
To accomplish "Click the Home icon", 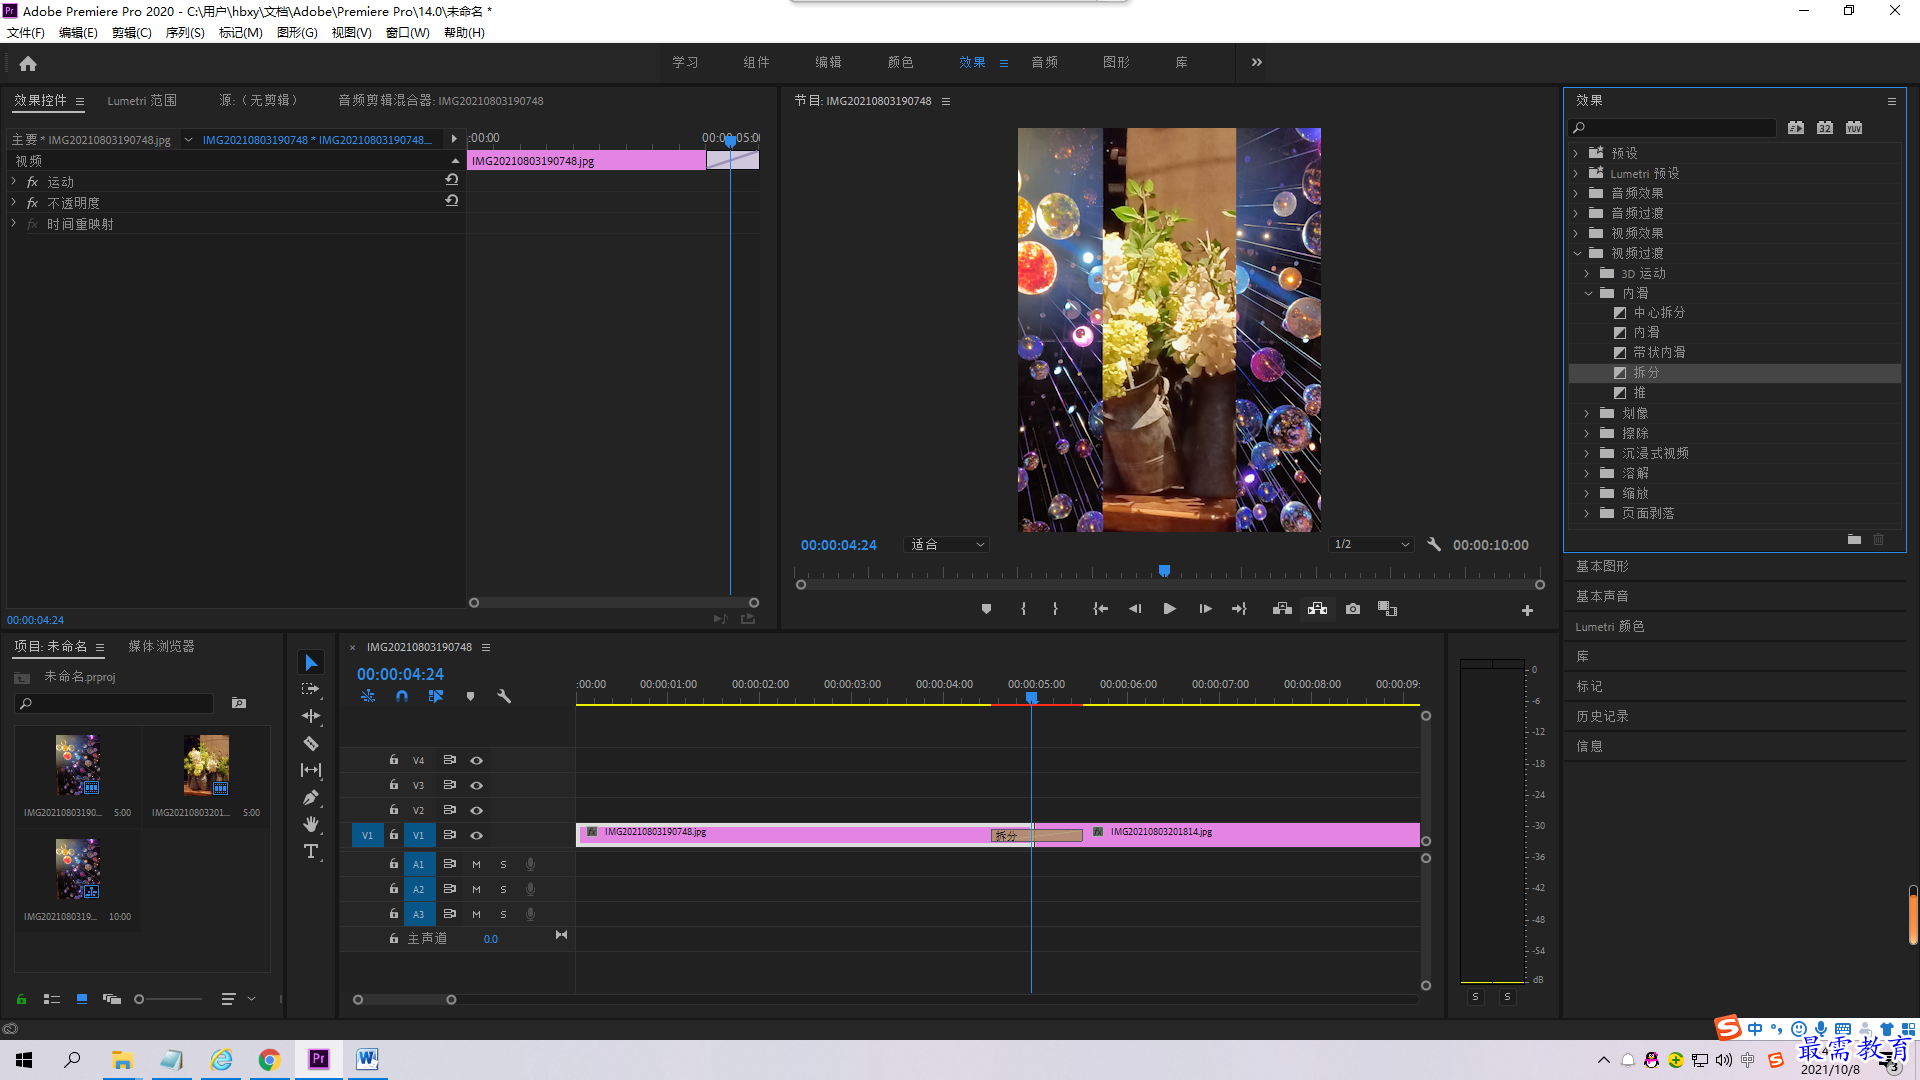I will (x=28, y=63).
